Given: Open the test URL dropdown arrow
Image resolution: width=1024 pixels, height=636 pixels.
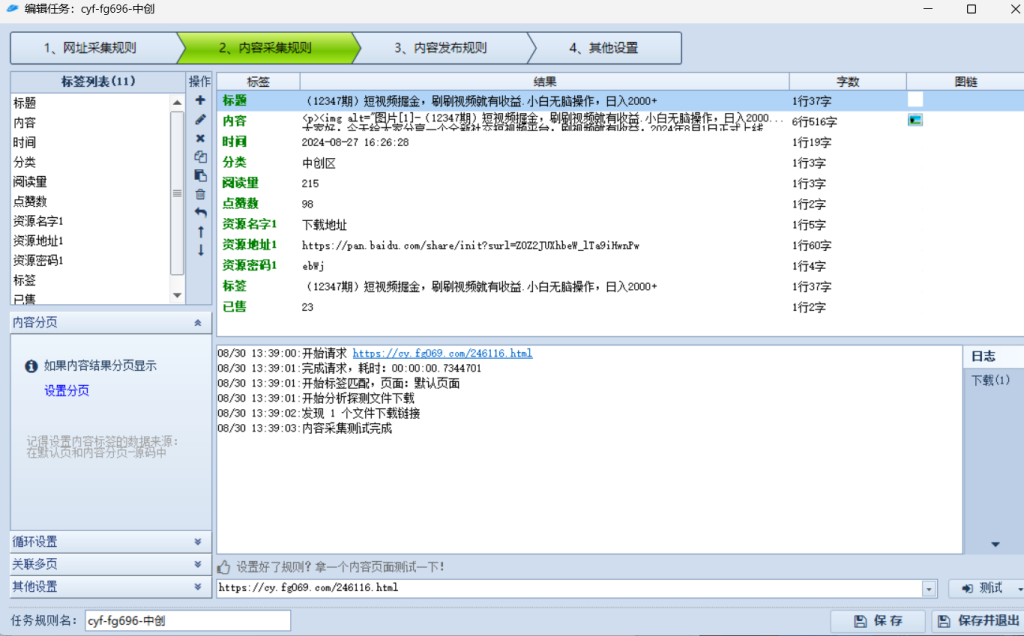Looking at the screenshot, I should [x=929, y=588].
